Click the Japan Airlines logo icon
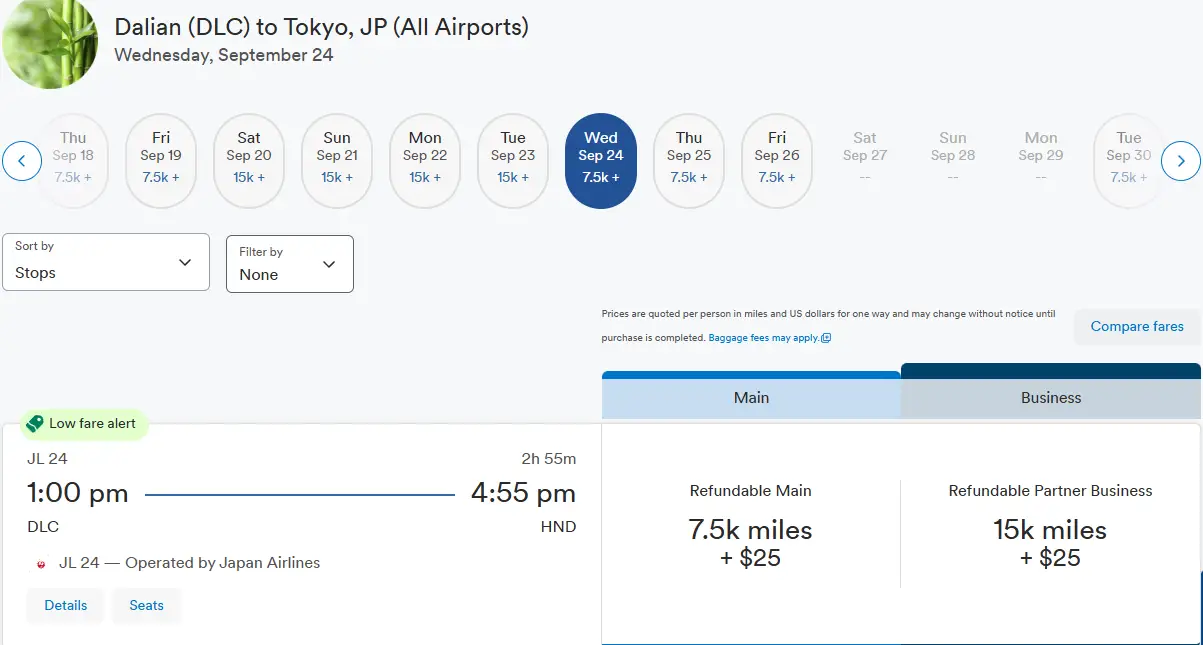Viewport: 1203px width, 645px height. [42, 564]
